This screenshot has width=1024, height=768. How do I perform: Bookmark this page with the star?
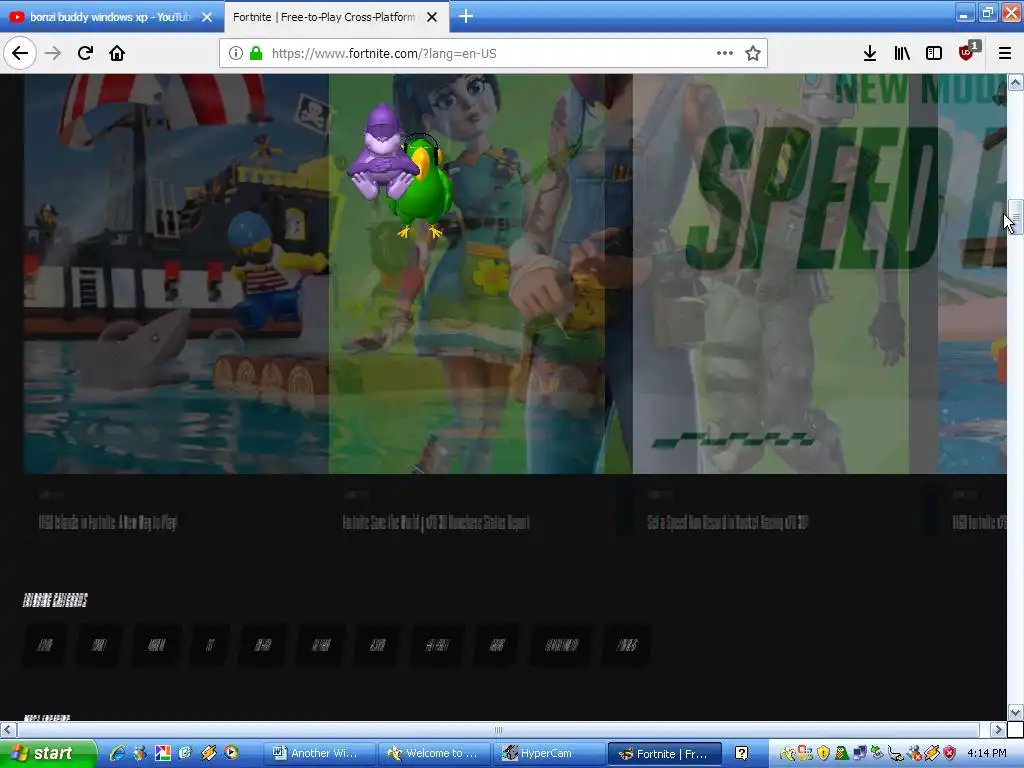753,53
